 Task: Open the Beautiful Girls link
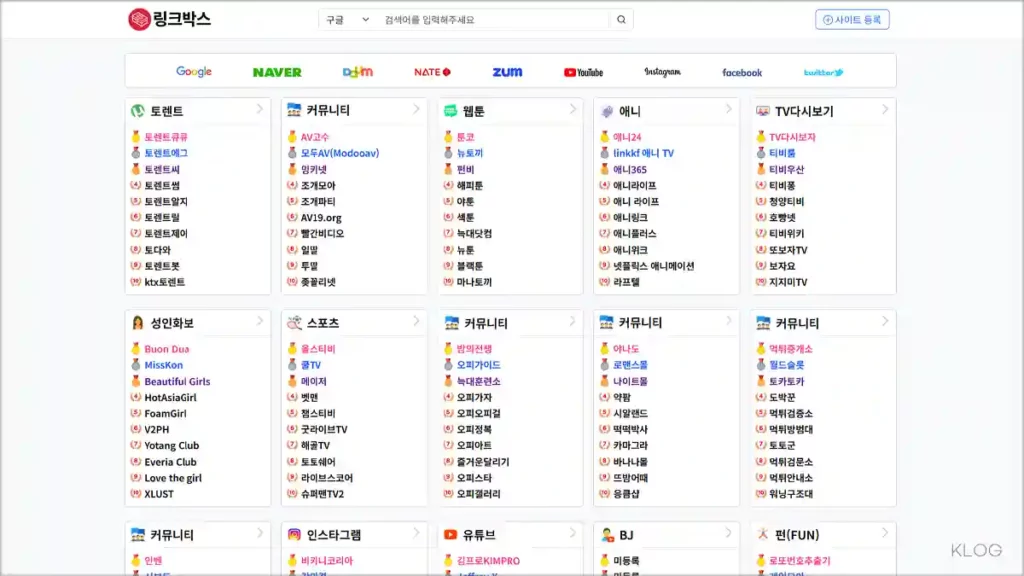tap(177, 381)
